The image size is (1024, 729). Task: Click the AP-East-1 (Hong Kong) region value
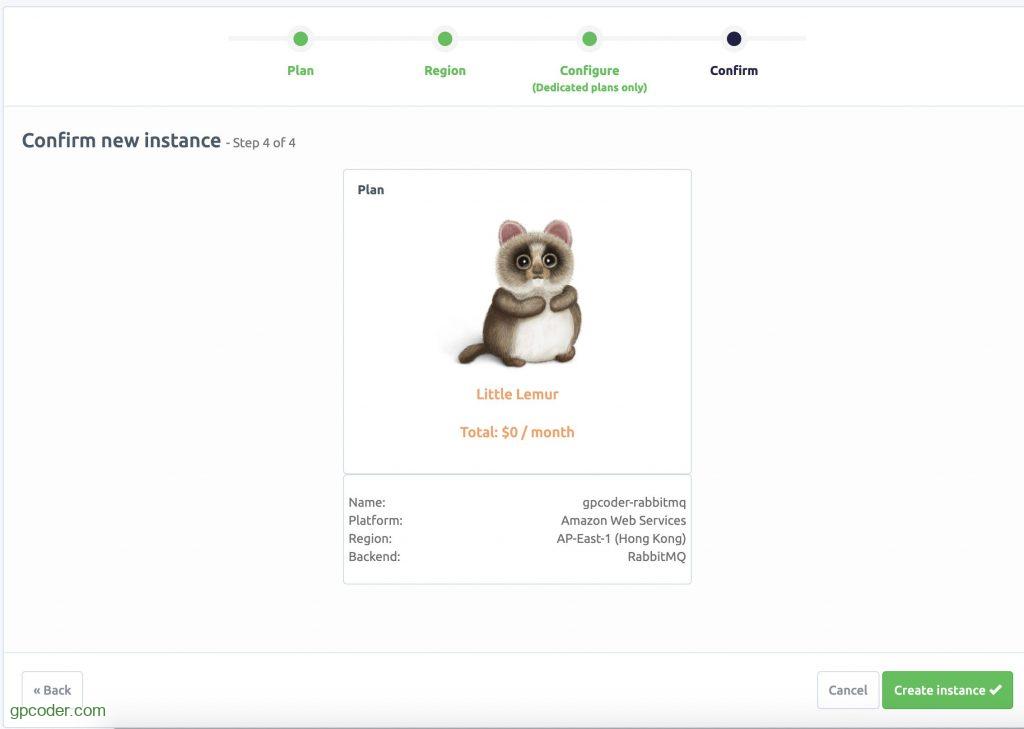[621, 538]
